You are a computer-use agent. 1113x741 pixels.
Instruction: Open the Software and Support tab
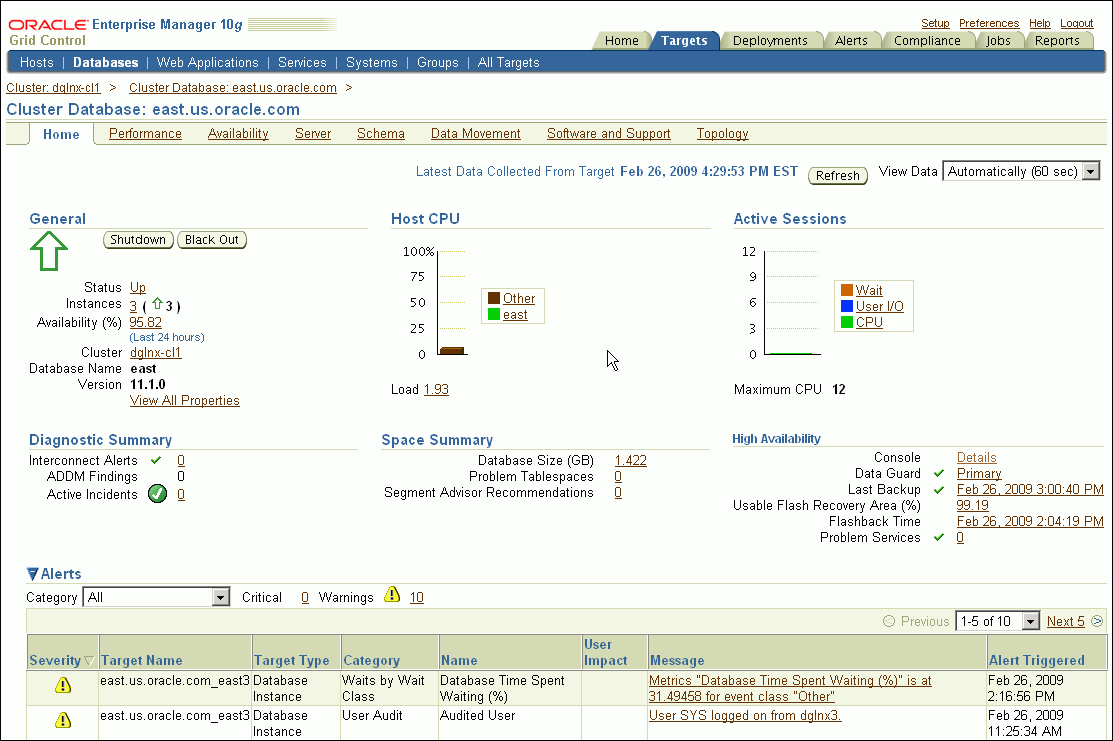click(x=608, y=133)
